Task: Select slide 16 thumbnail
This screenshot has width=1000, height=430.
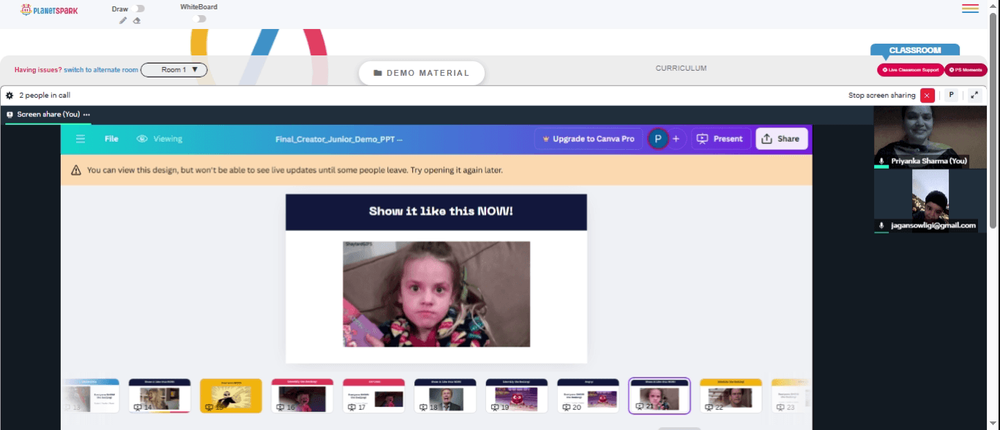Action: [302, 396]
